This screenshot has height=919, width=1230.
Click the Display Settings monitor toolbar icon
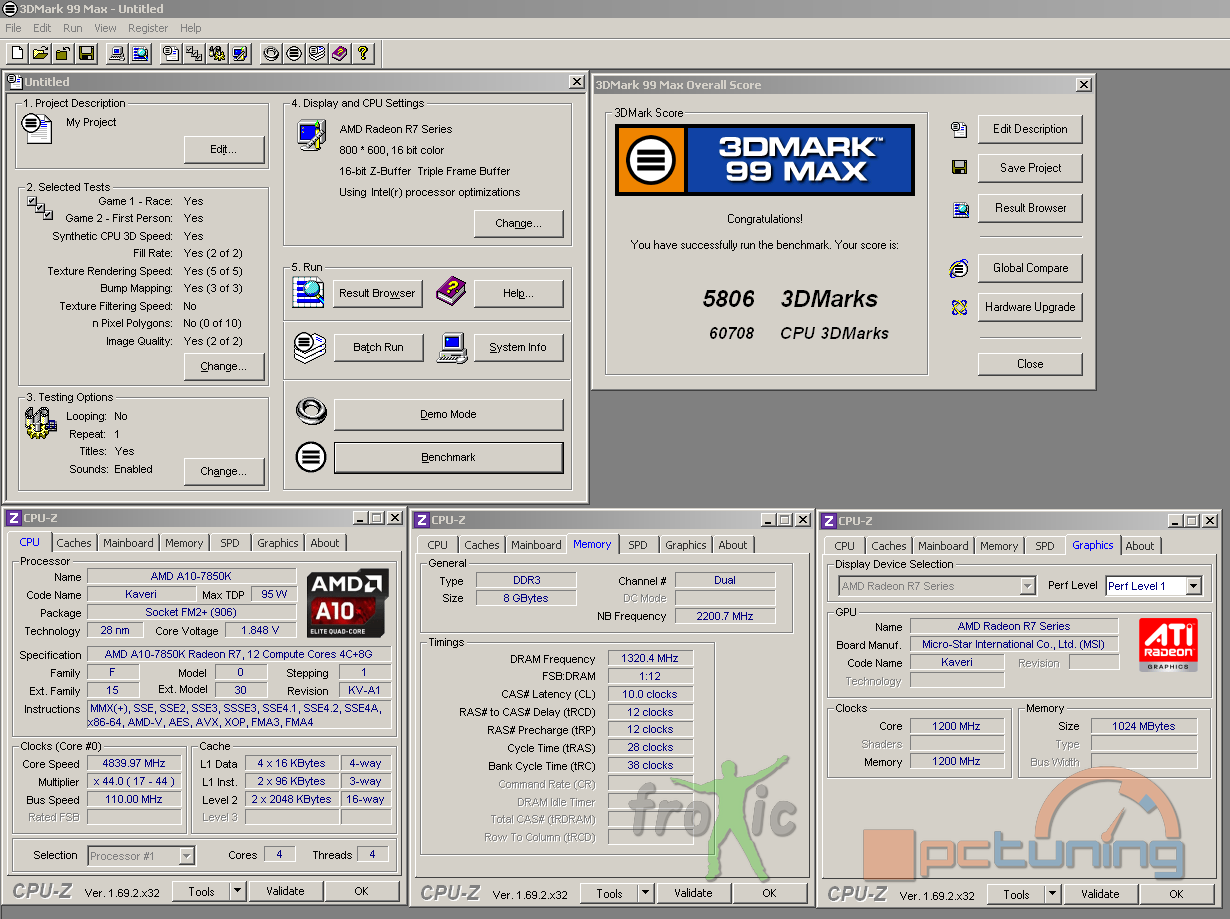click(240, 53)
